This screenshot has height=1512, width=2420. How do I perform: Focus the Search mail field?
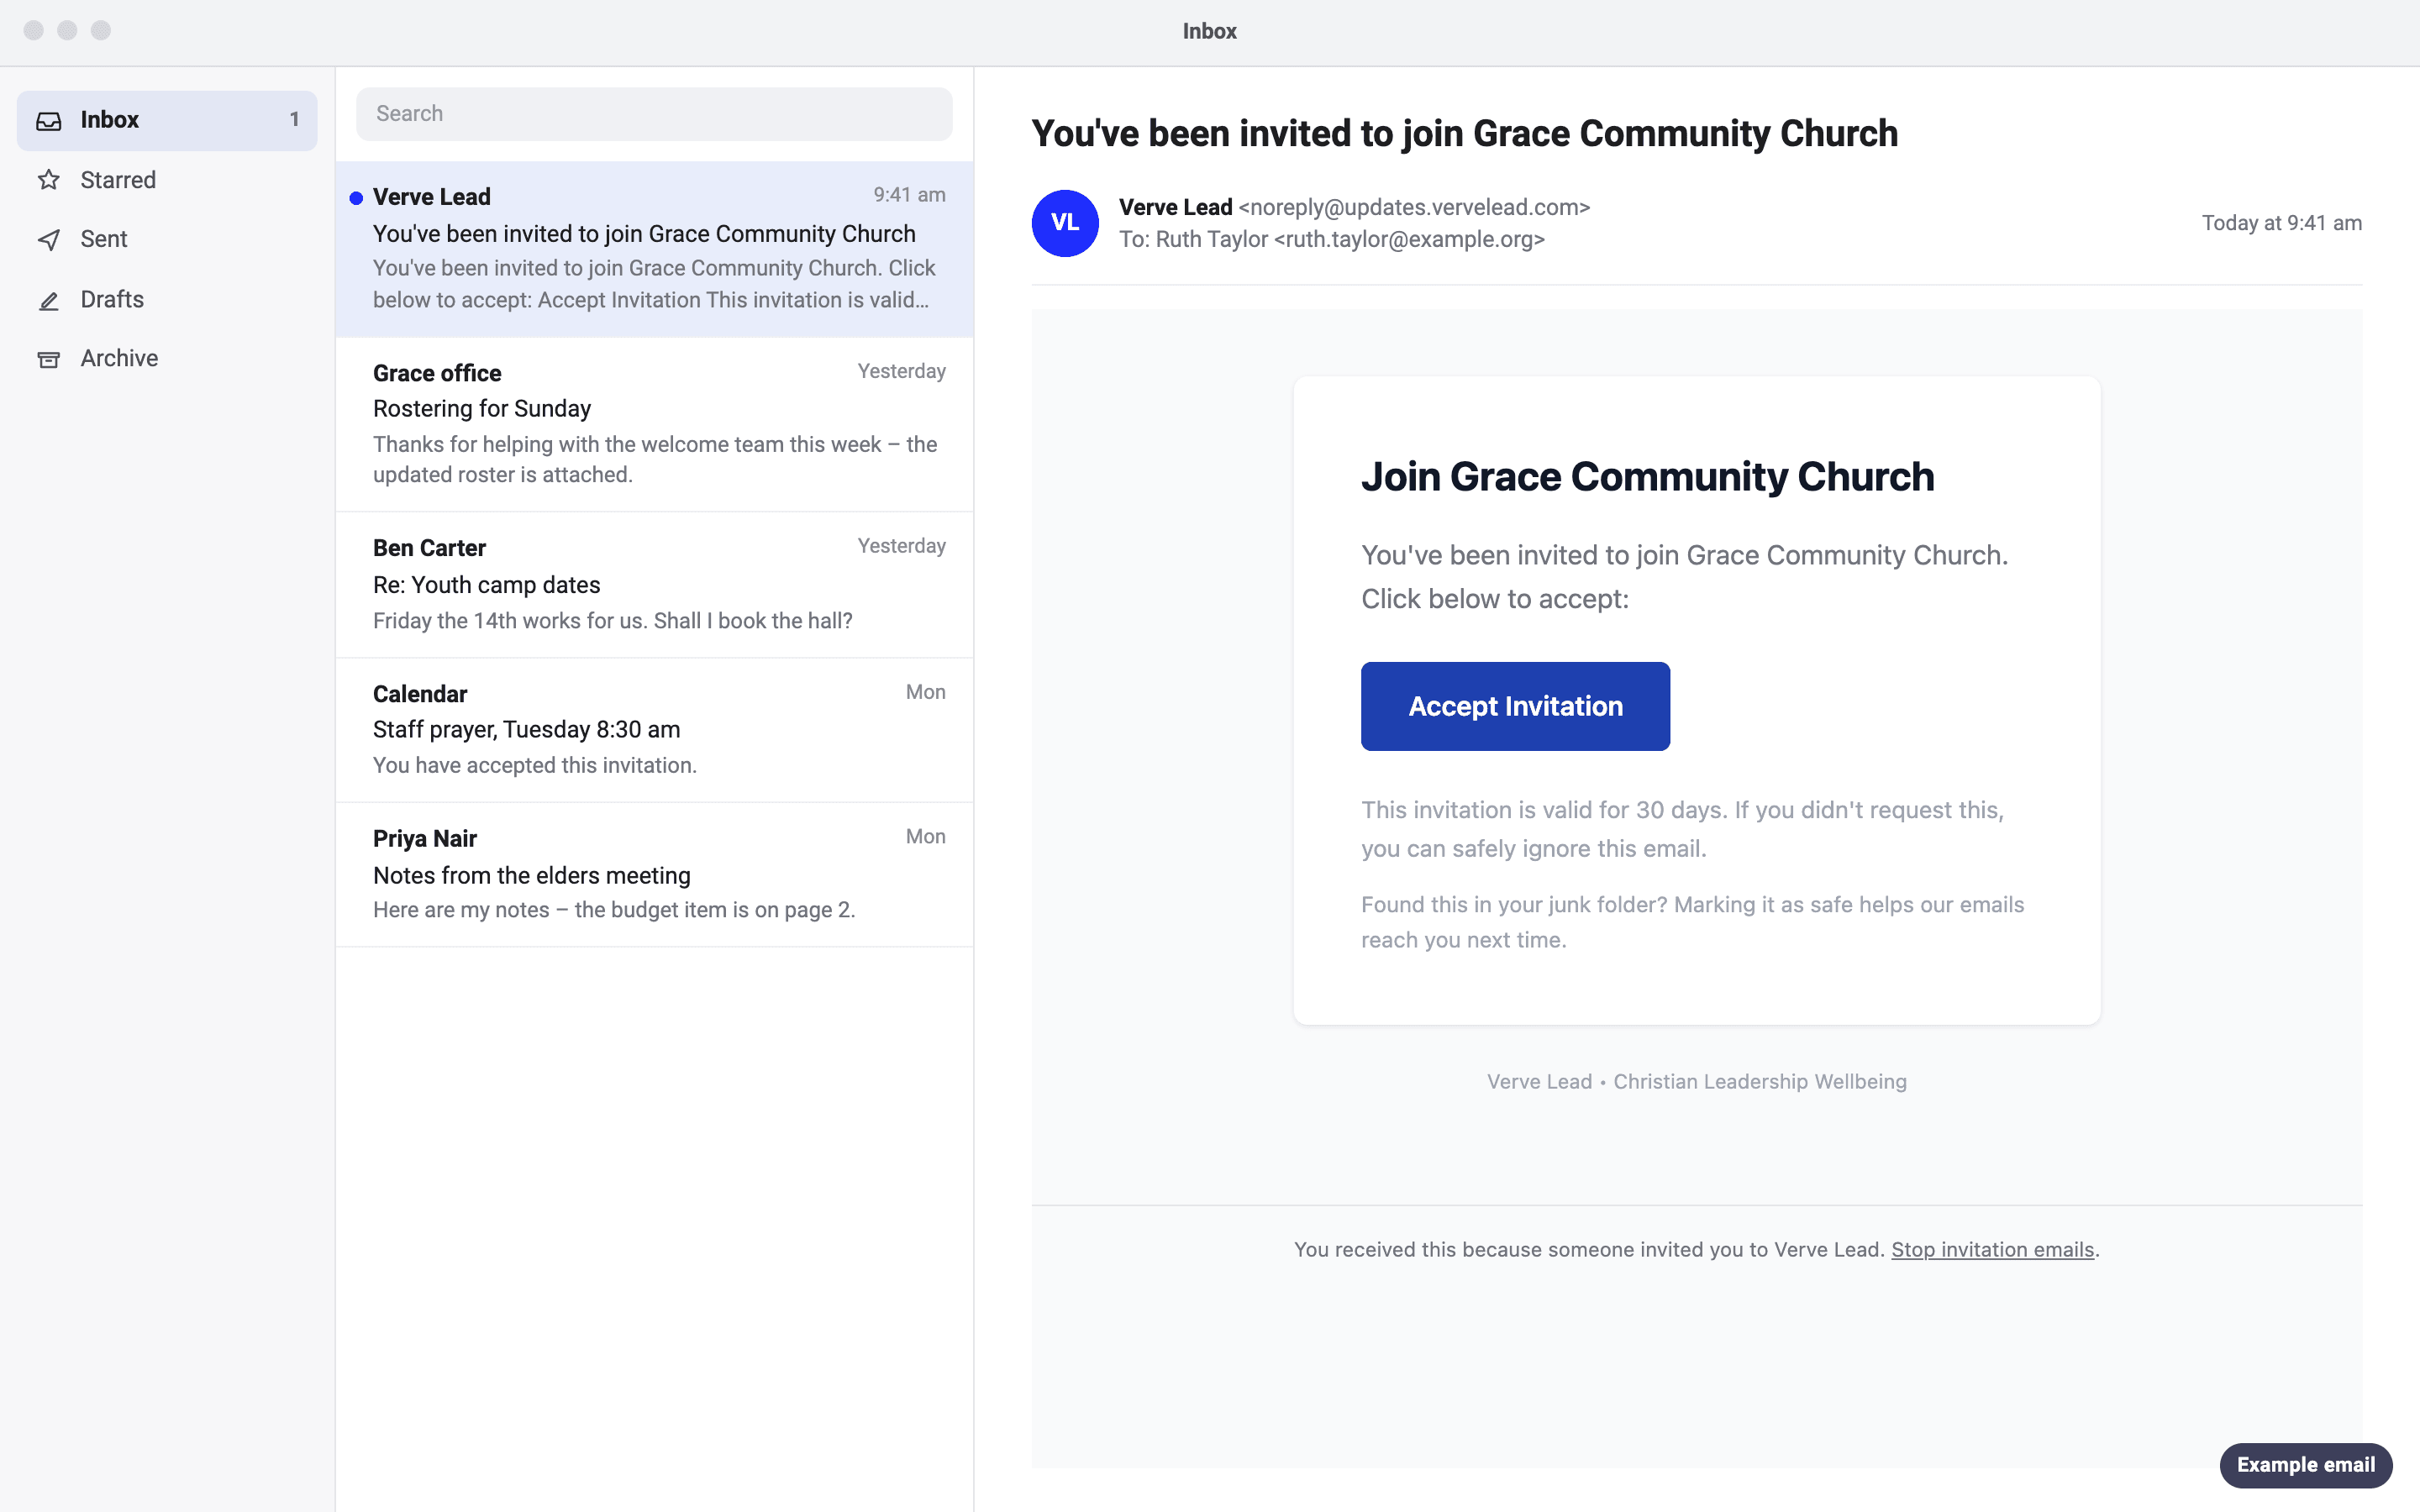coord(654,114)
